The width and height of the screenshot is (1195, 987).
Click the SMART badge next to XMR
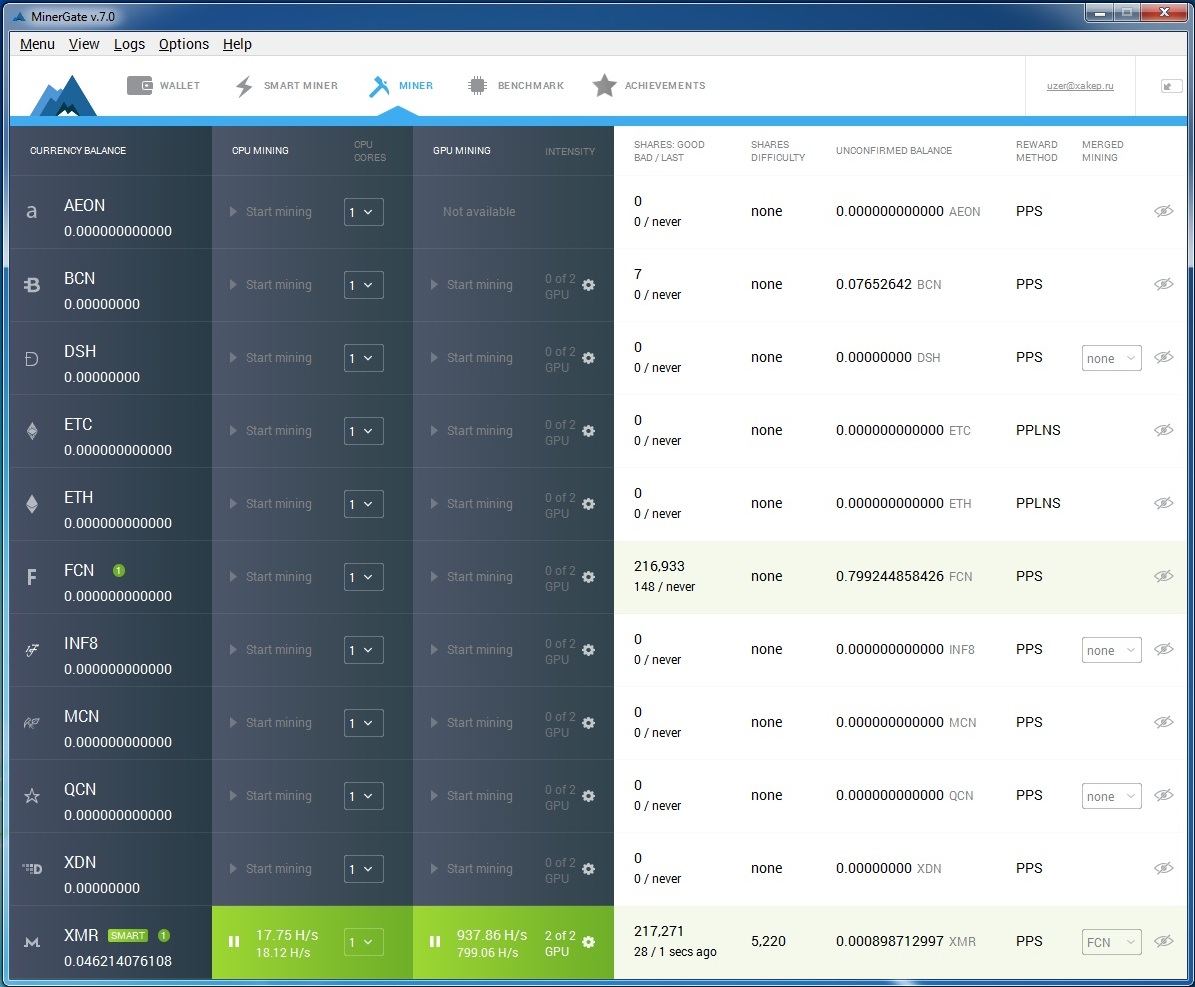click(126, 935)
